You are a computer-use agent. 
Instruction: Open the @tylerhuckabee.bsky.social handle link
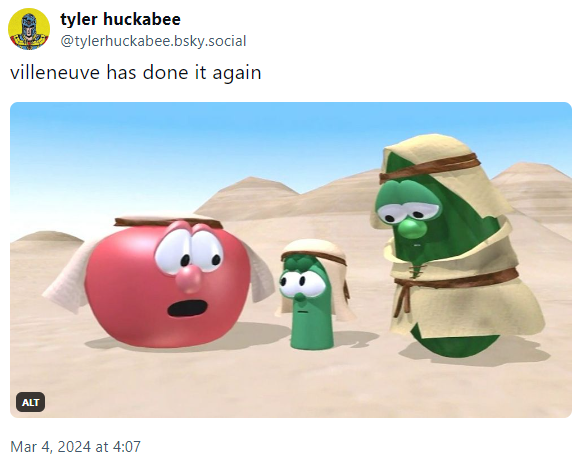pos(153,41)
